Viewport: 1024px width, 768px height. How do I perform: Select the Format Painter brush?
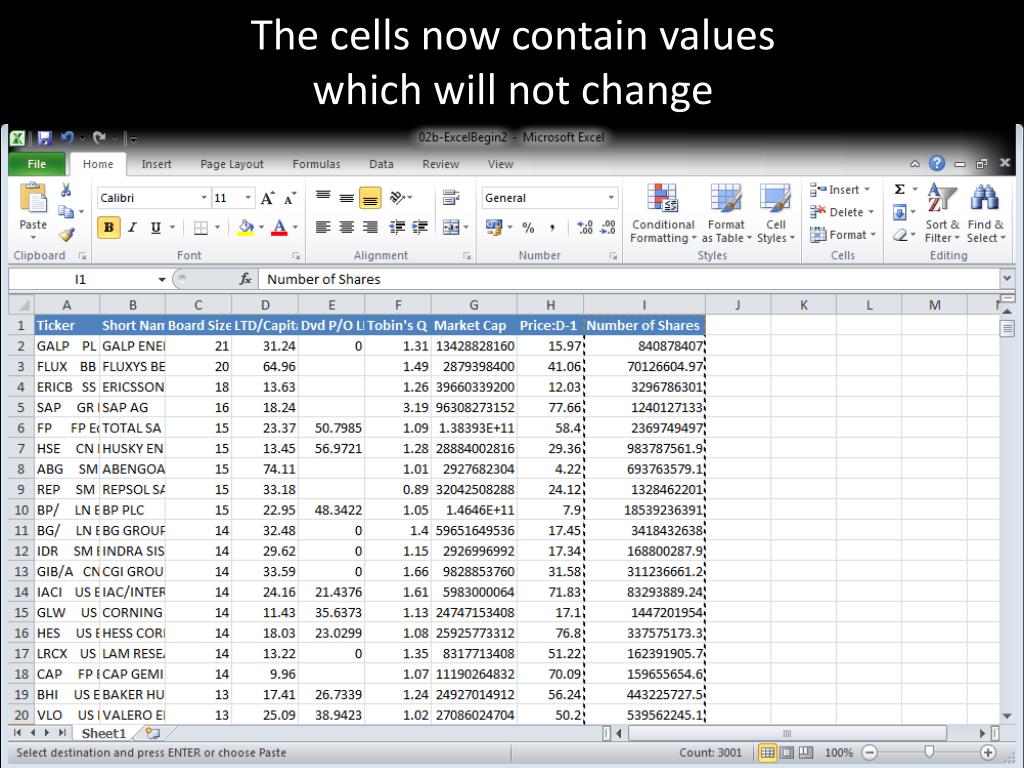point(66,234)
